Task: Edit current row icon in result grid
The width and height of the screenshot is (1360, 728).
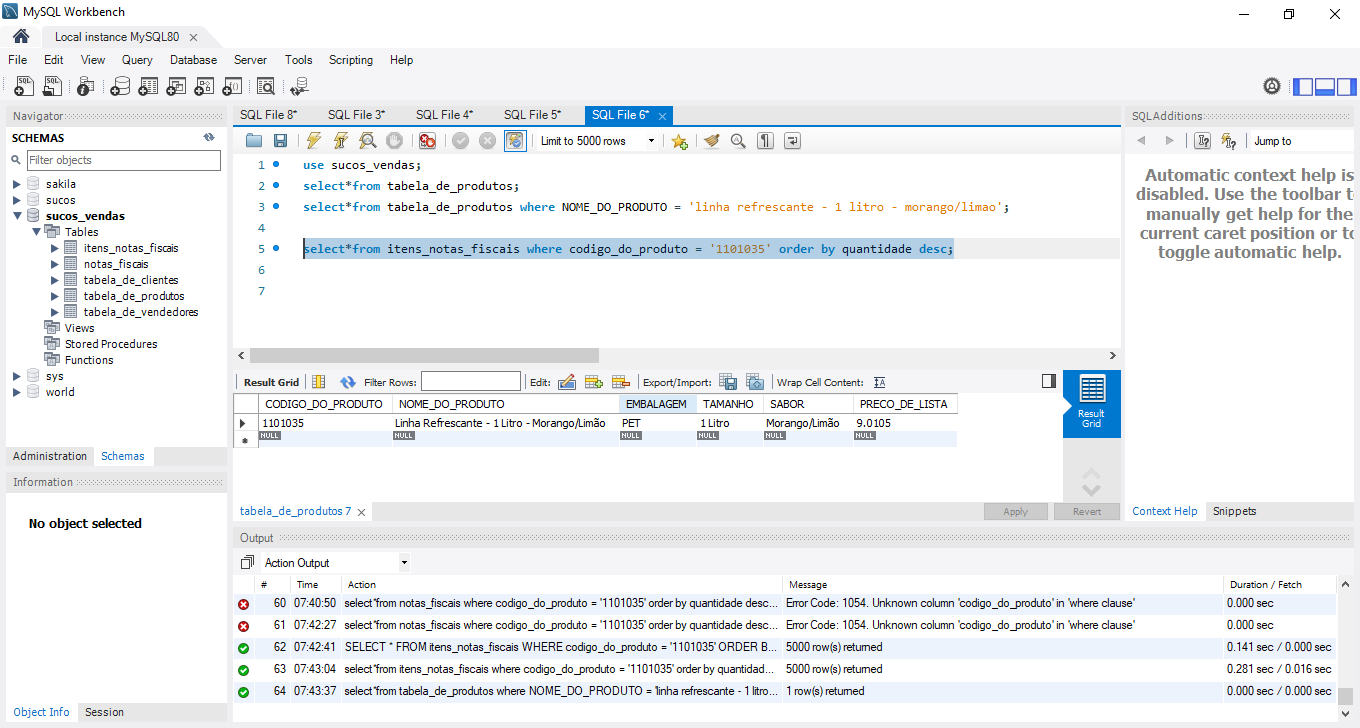Action: pyautogui.click(x=567, y=382)
